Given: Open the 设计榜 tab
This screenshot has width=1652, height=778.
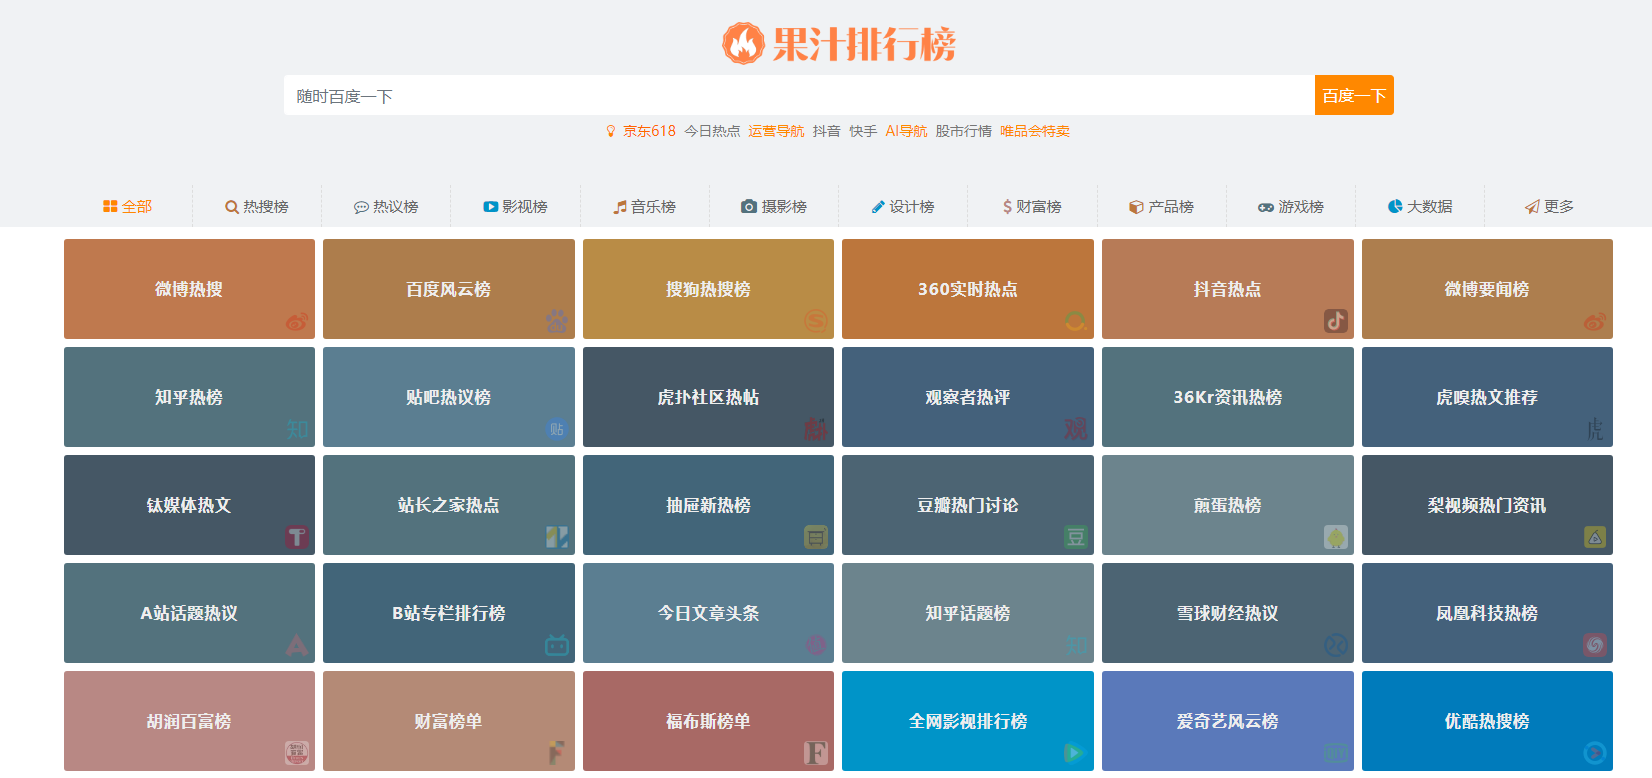Looking at the screenshot, I should coord(903,206).
